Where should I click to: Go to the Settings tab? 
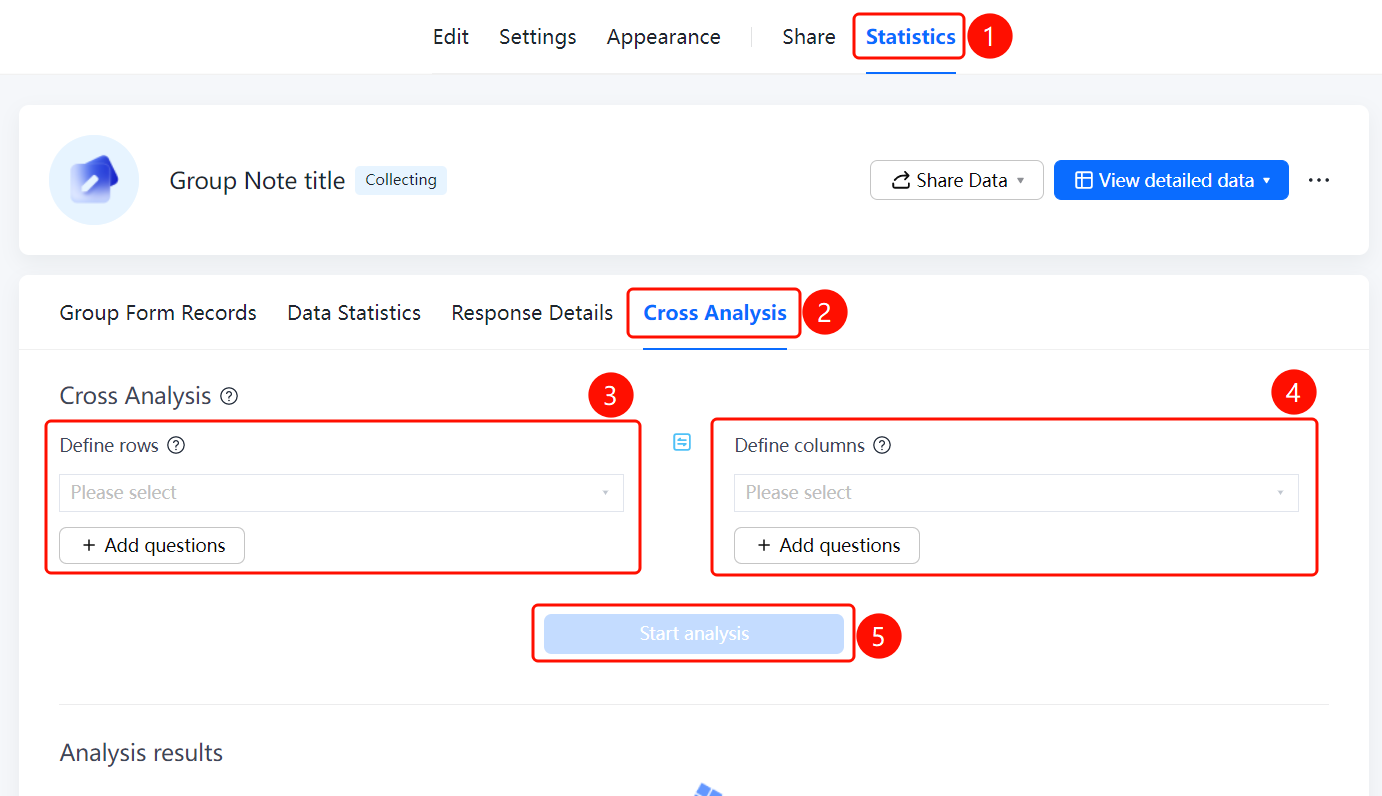tap(538, 37)
